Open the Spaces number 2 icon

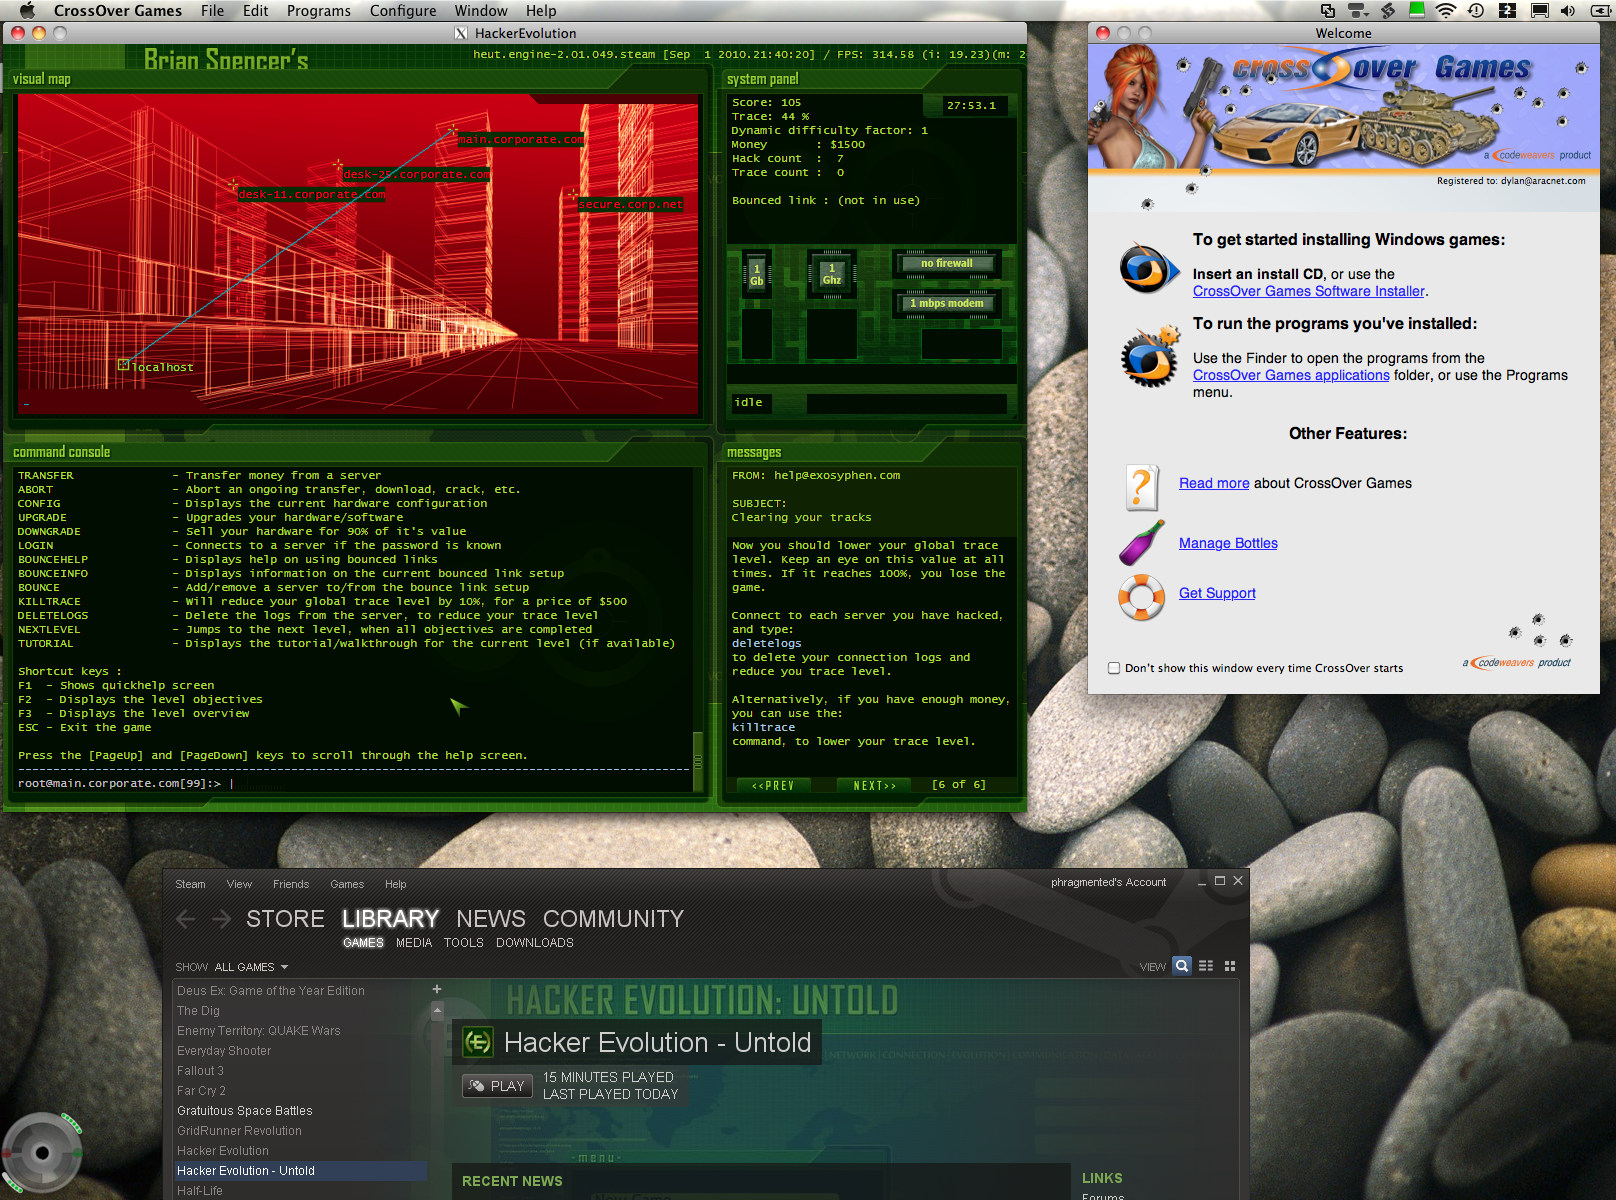pyautogui.click(x=1507, y=10)
